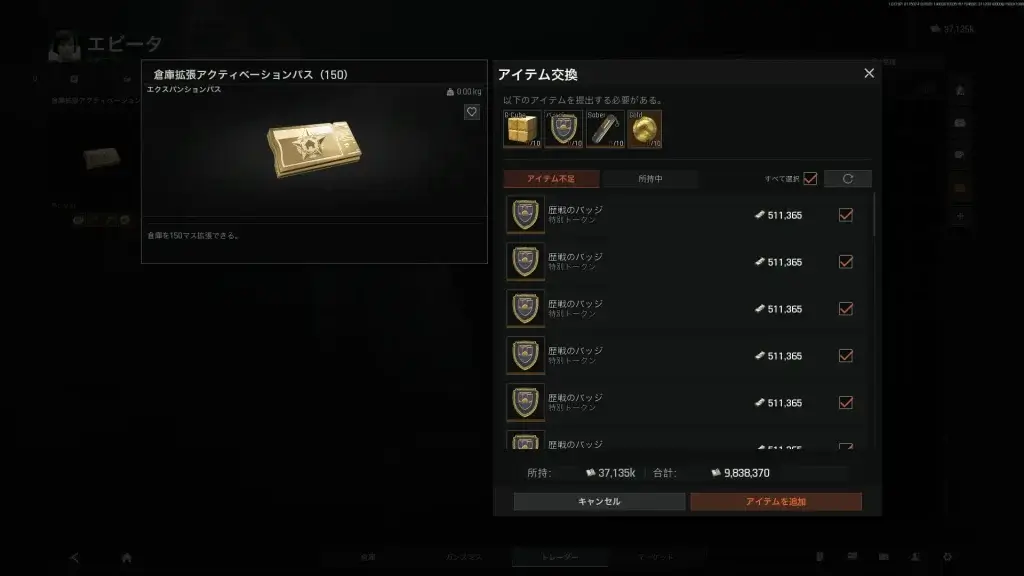
Task: Select the Saber knife required item slot
Action: coord(605,129)
